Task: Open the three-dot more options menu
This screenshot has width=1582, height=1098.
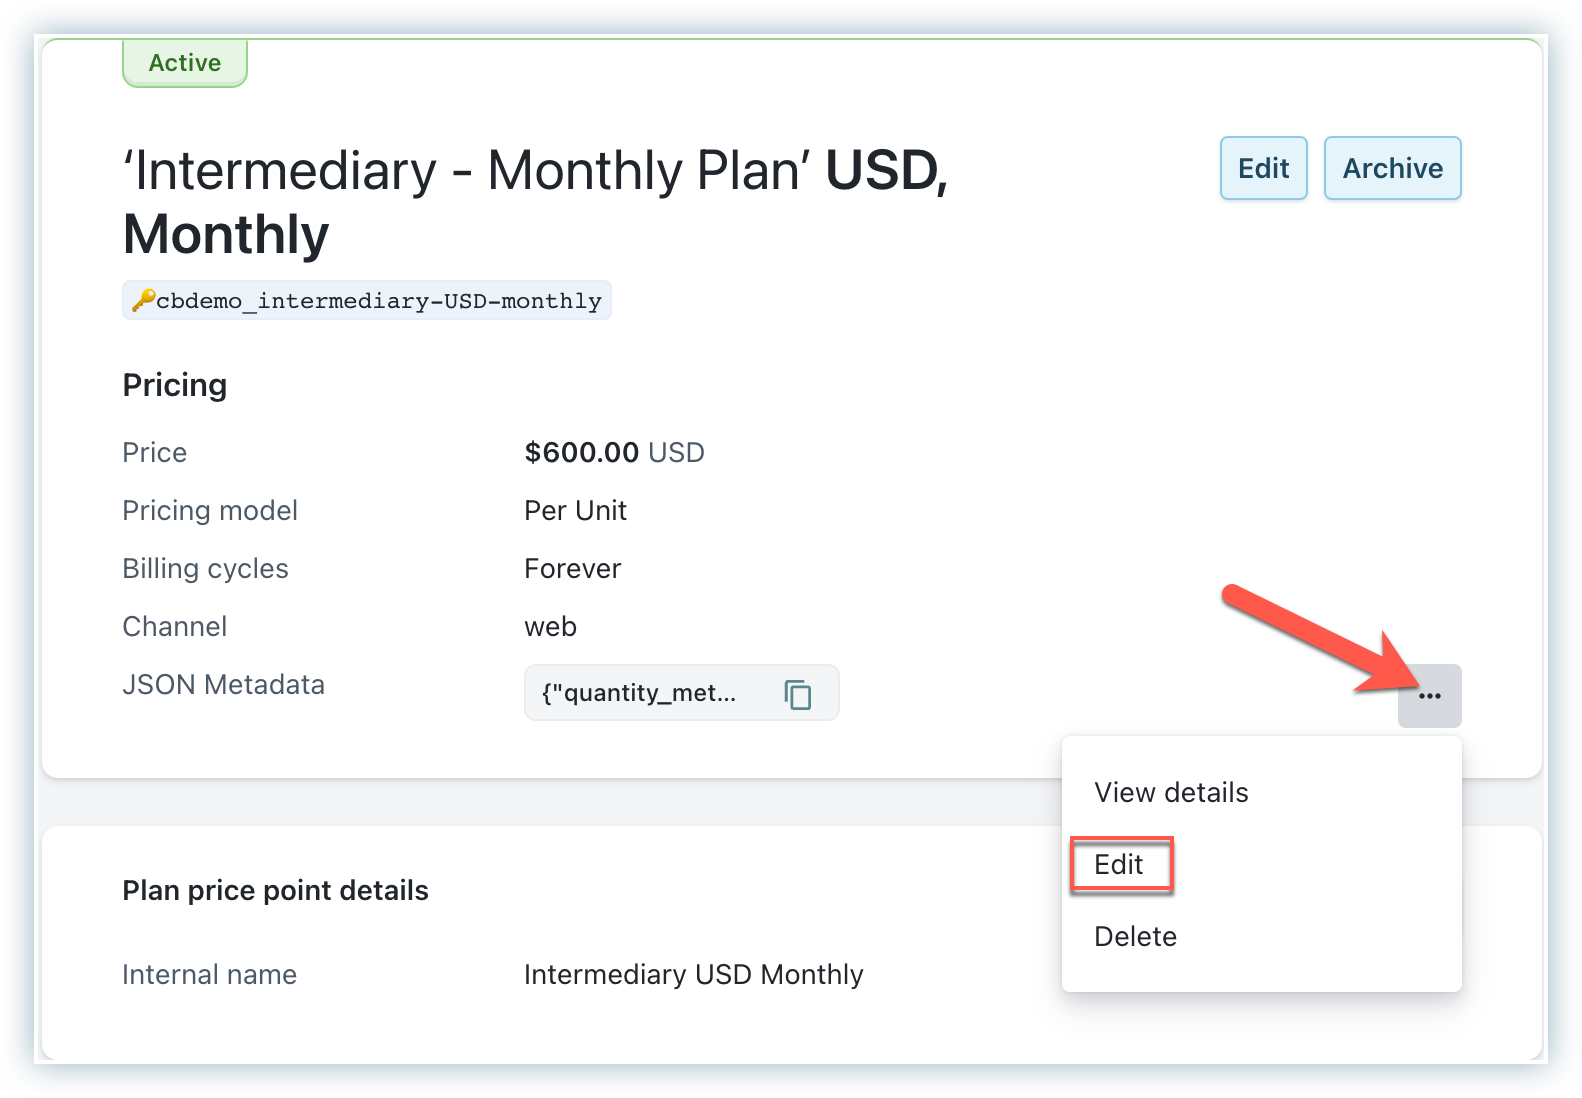Action: (x=1429, y=696)
